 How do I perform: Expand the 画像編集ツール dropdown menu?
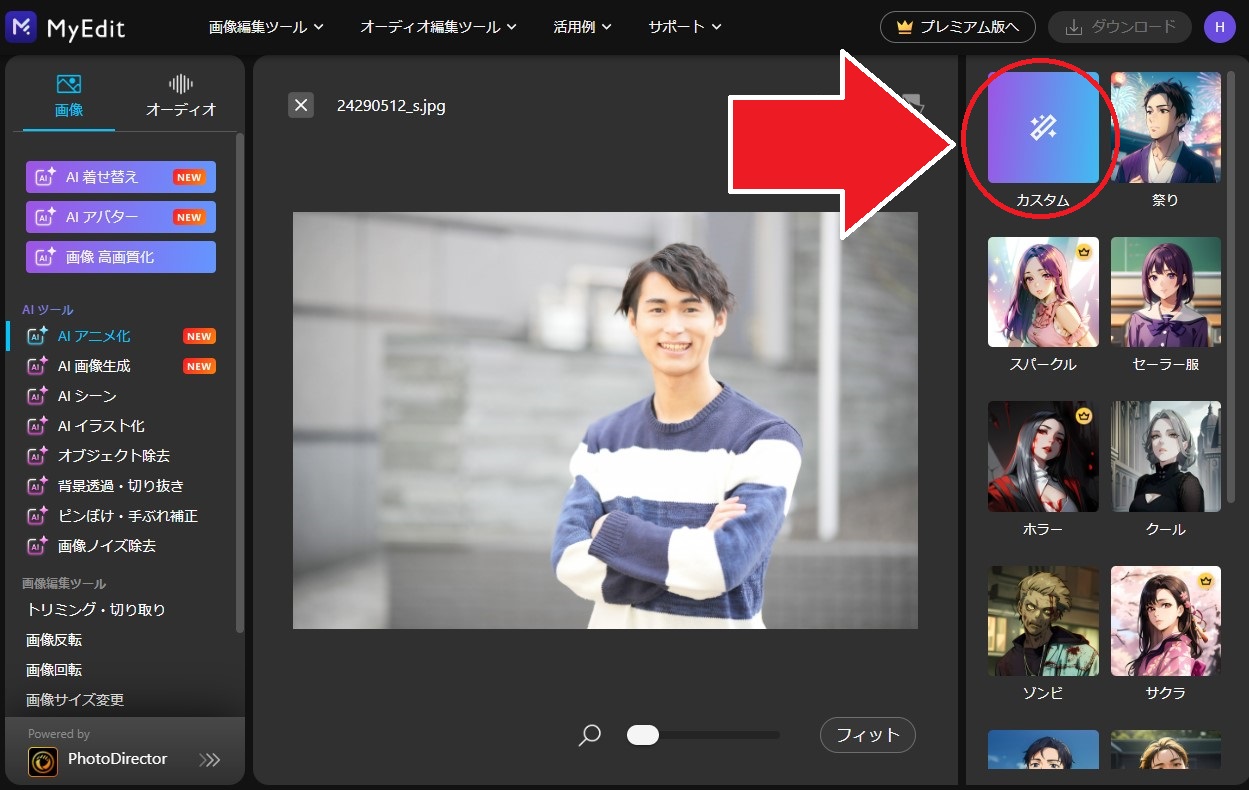click(x=266, y=27)
